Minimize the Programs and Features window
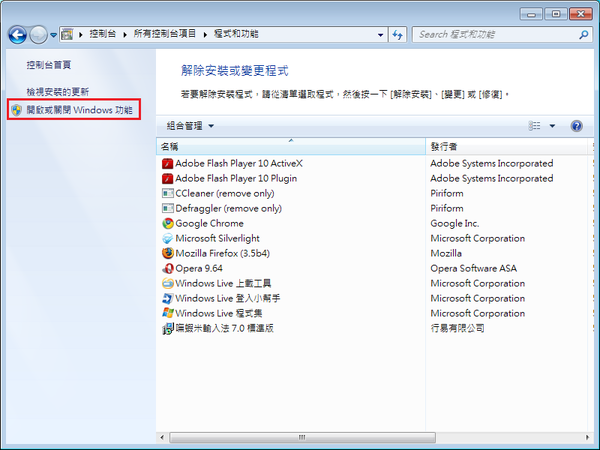600x450 pixels. pos(531,14)
